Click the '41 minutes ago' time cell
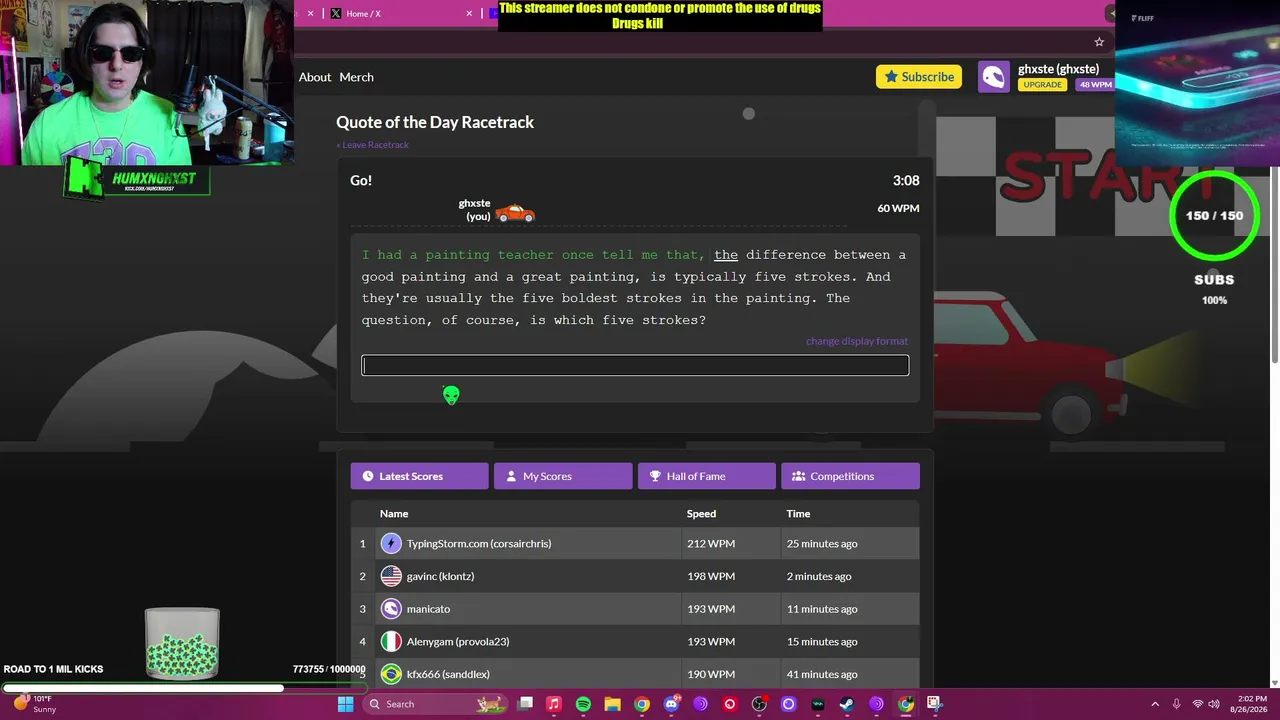The image size is (1280, 720). point(822,674)
